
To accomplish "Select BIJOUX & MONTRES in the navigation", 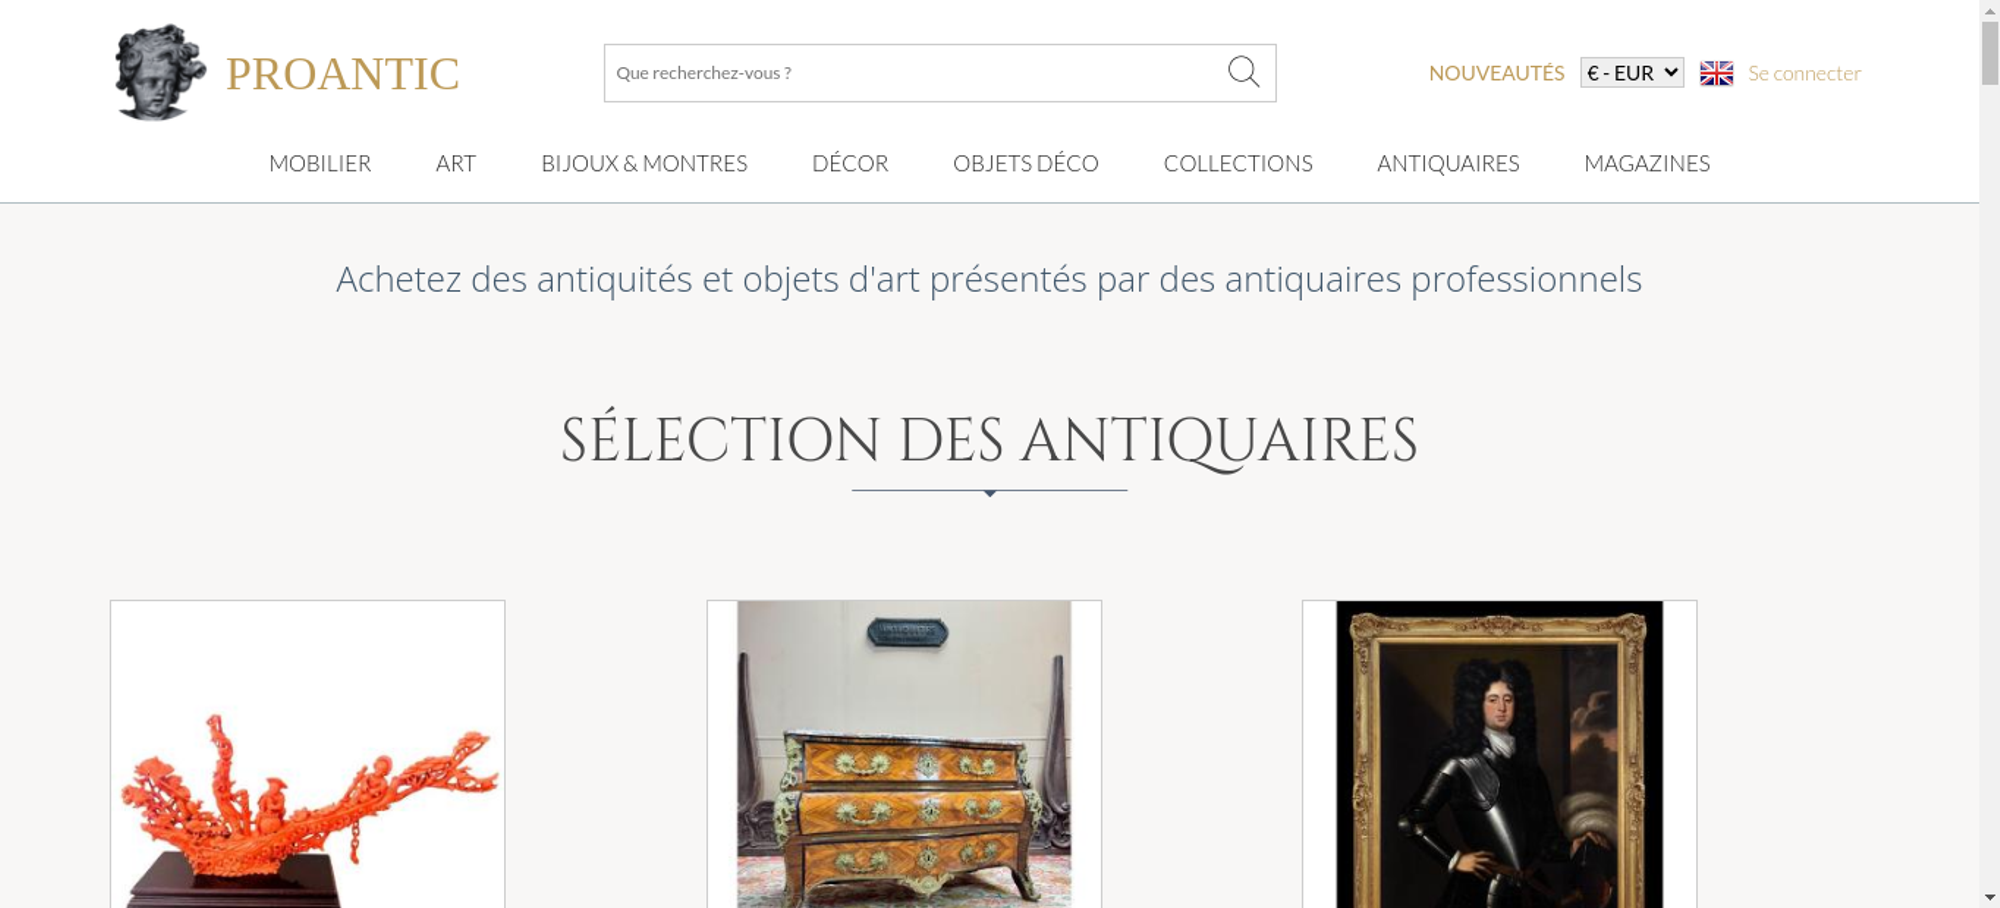I will pyautogui.click(x=644, y=163).
